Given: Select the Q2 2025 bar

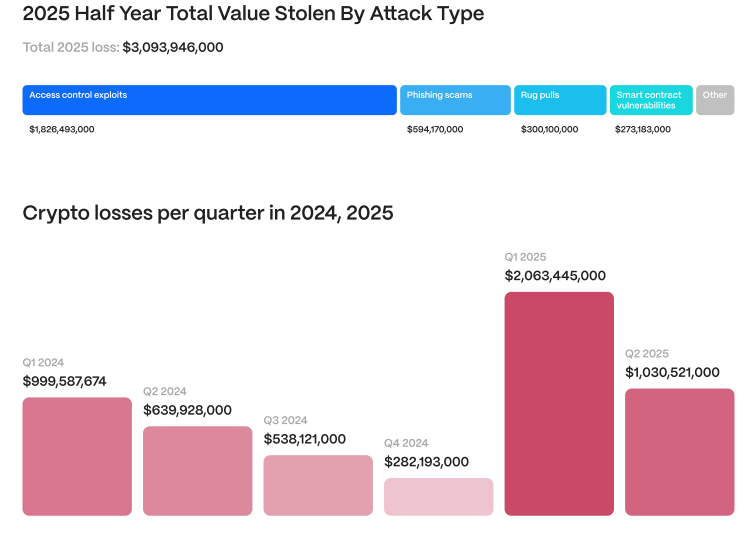Looking at the screenshot, I should (679, 452).
